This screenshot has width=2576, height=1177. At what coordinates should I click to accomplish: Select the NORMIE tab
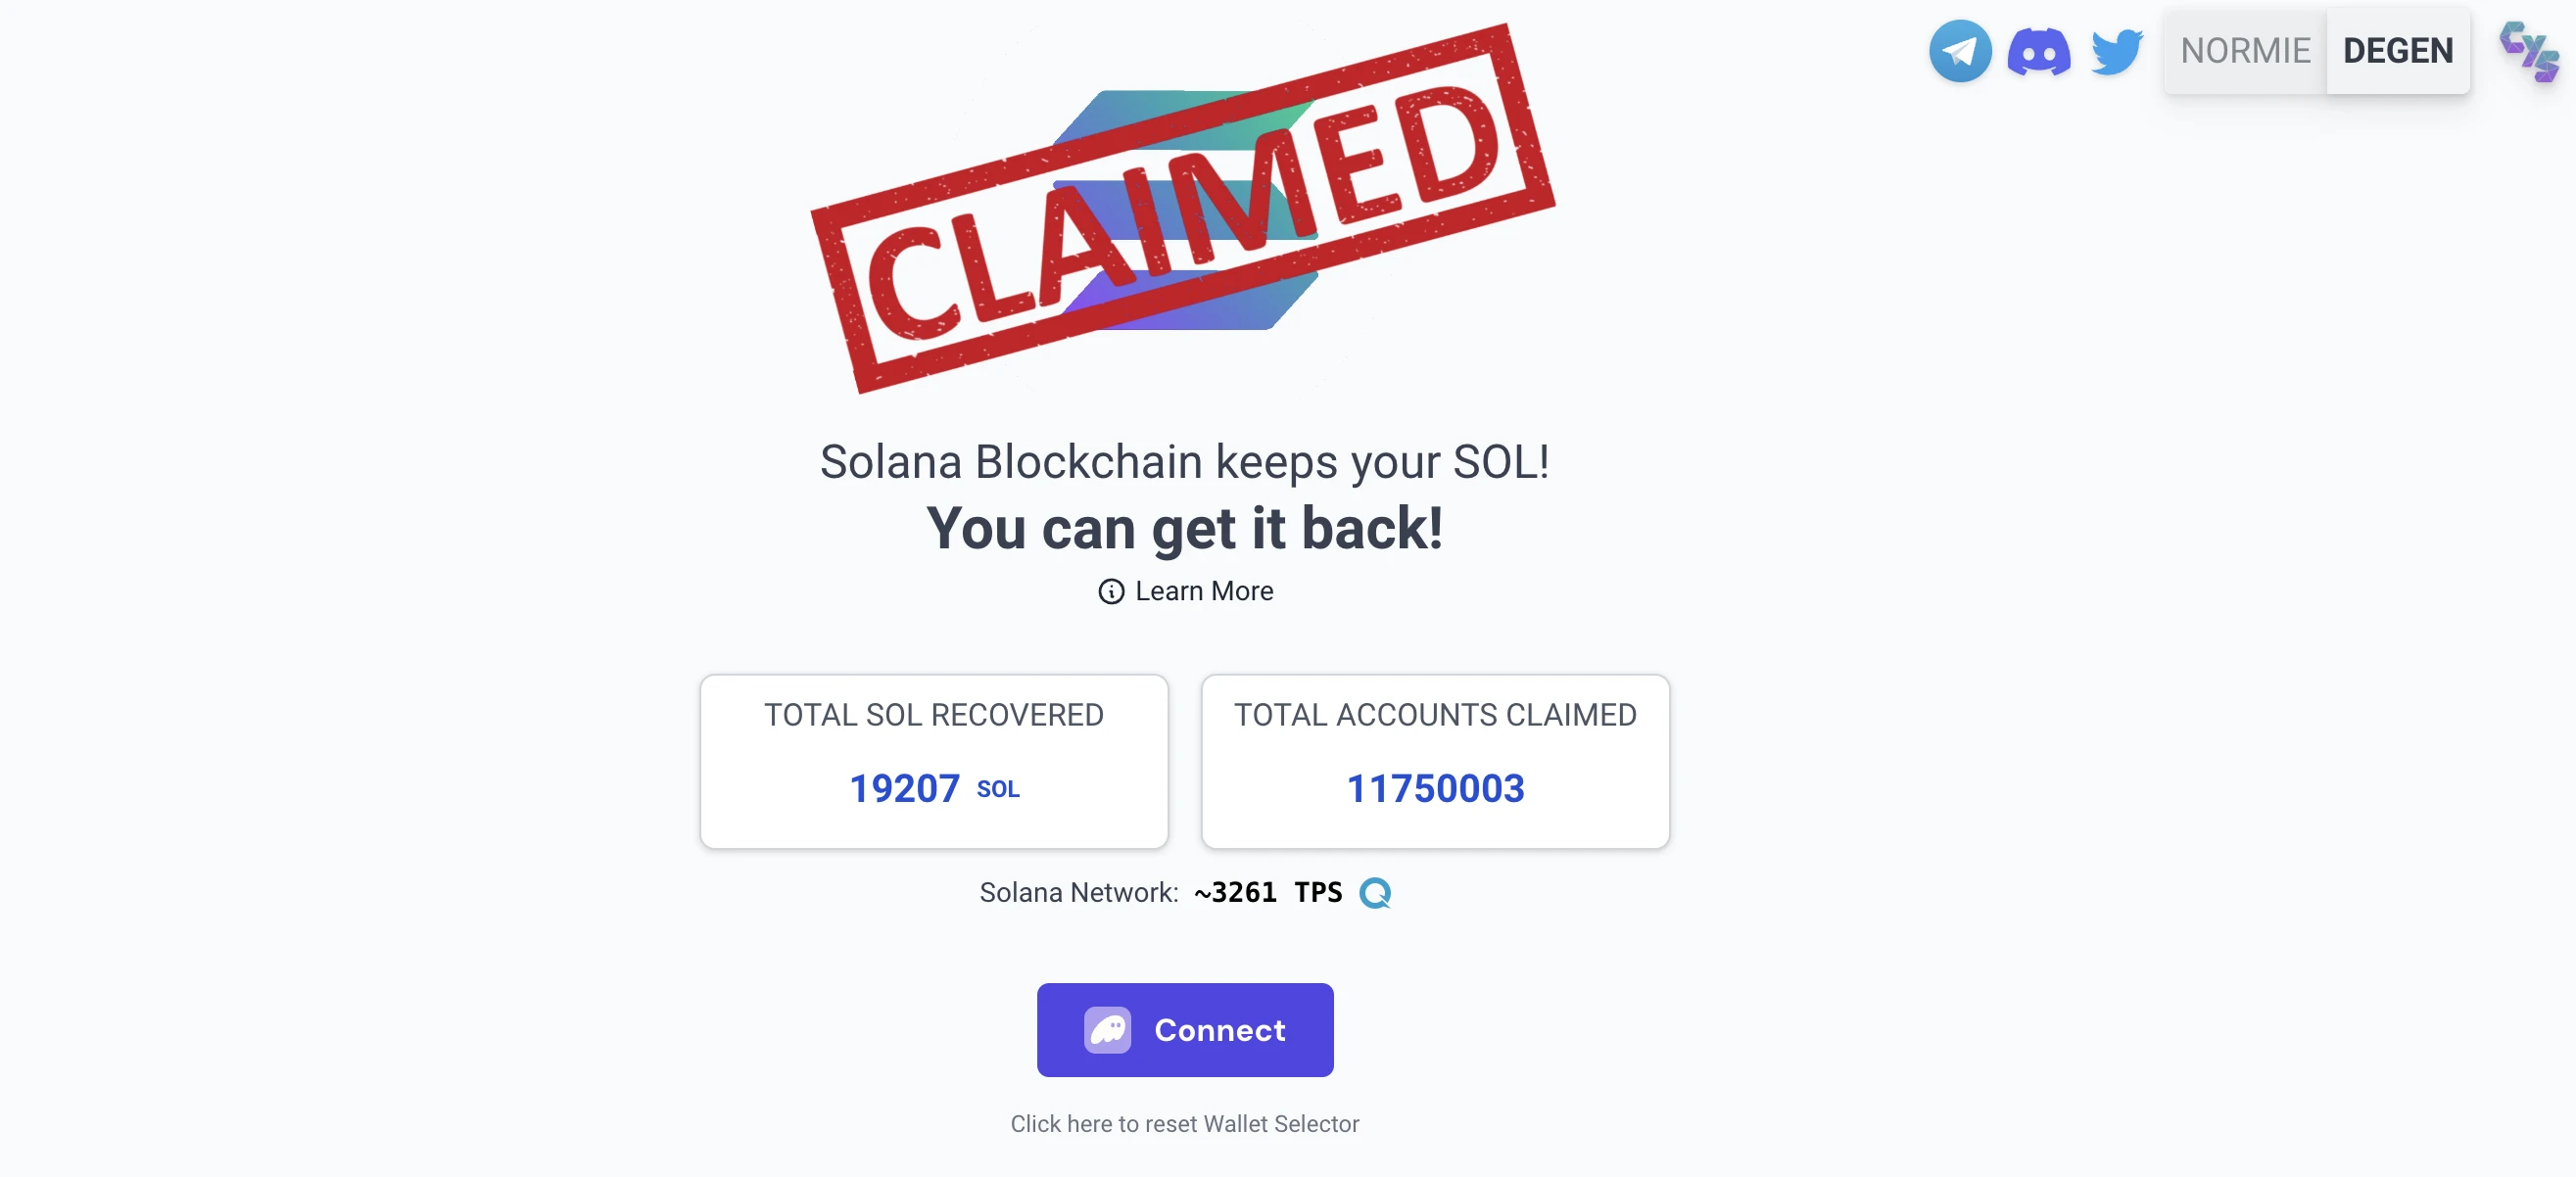pos(2243,51)
